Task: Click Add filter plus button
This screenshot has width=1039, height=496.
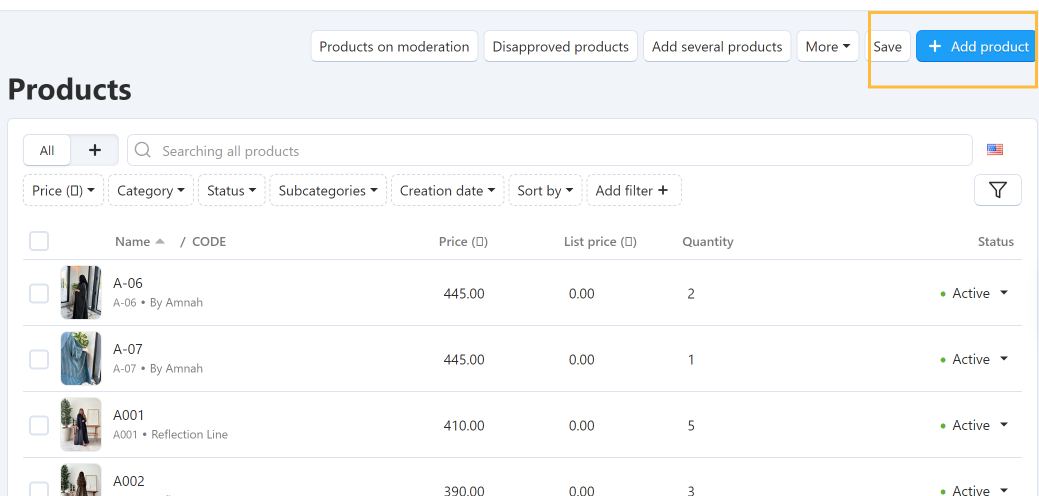Action: pos(633,191)
